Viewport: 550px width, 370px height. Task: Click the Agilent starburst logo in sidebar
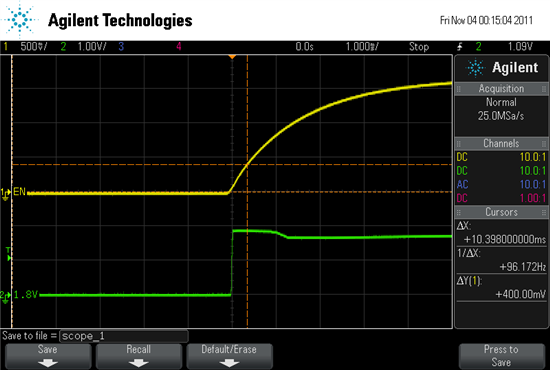coord(476,68)
